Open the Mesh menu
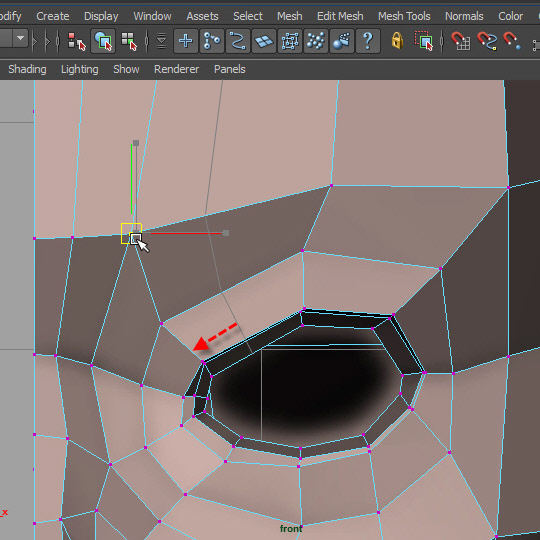Image resolution: width=540 pixels, height=540 pixels. (290, 16)
